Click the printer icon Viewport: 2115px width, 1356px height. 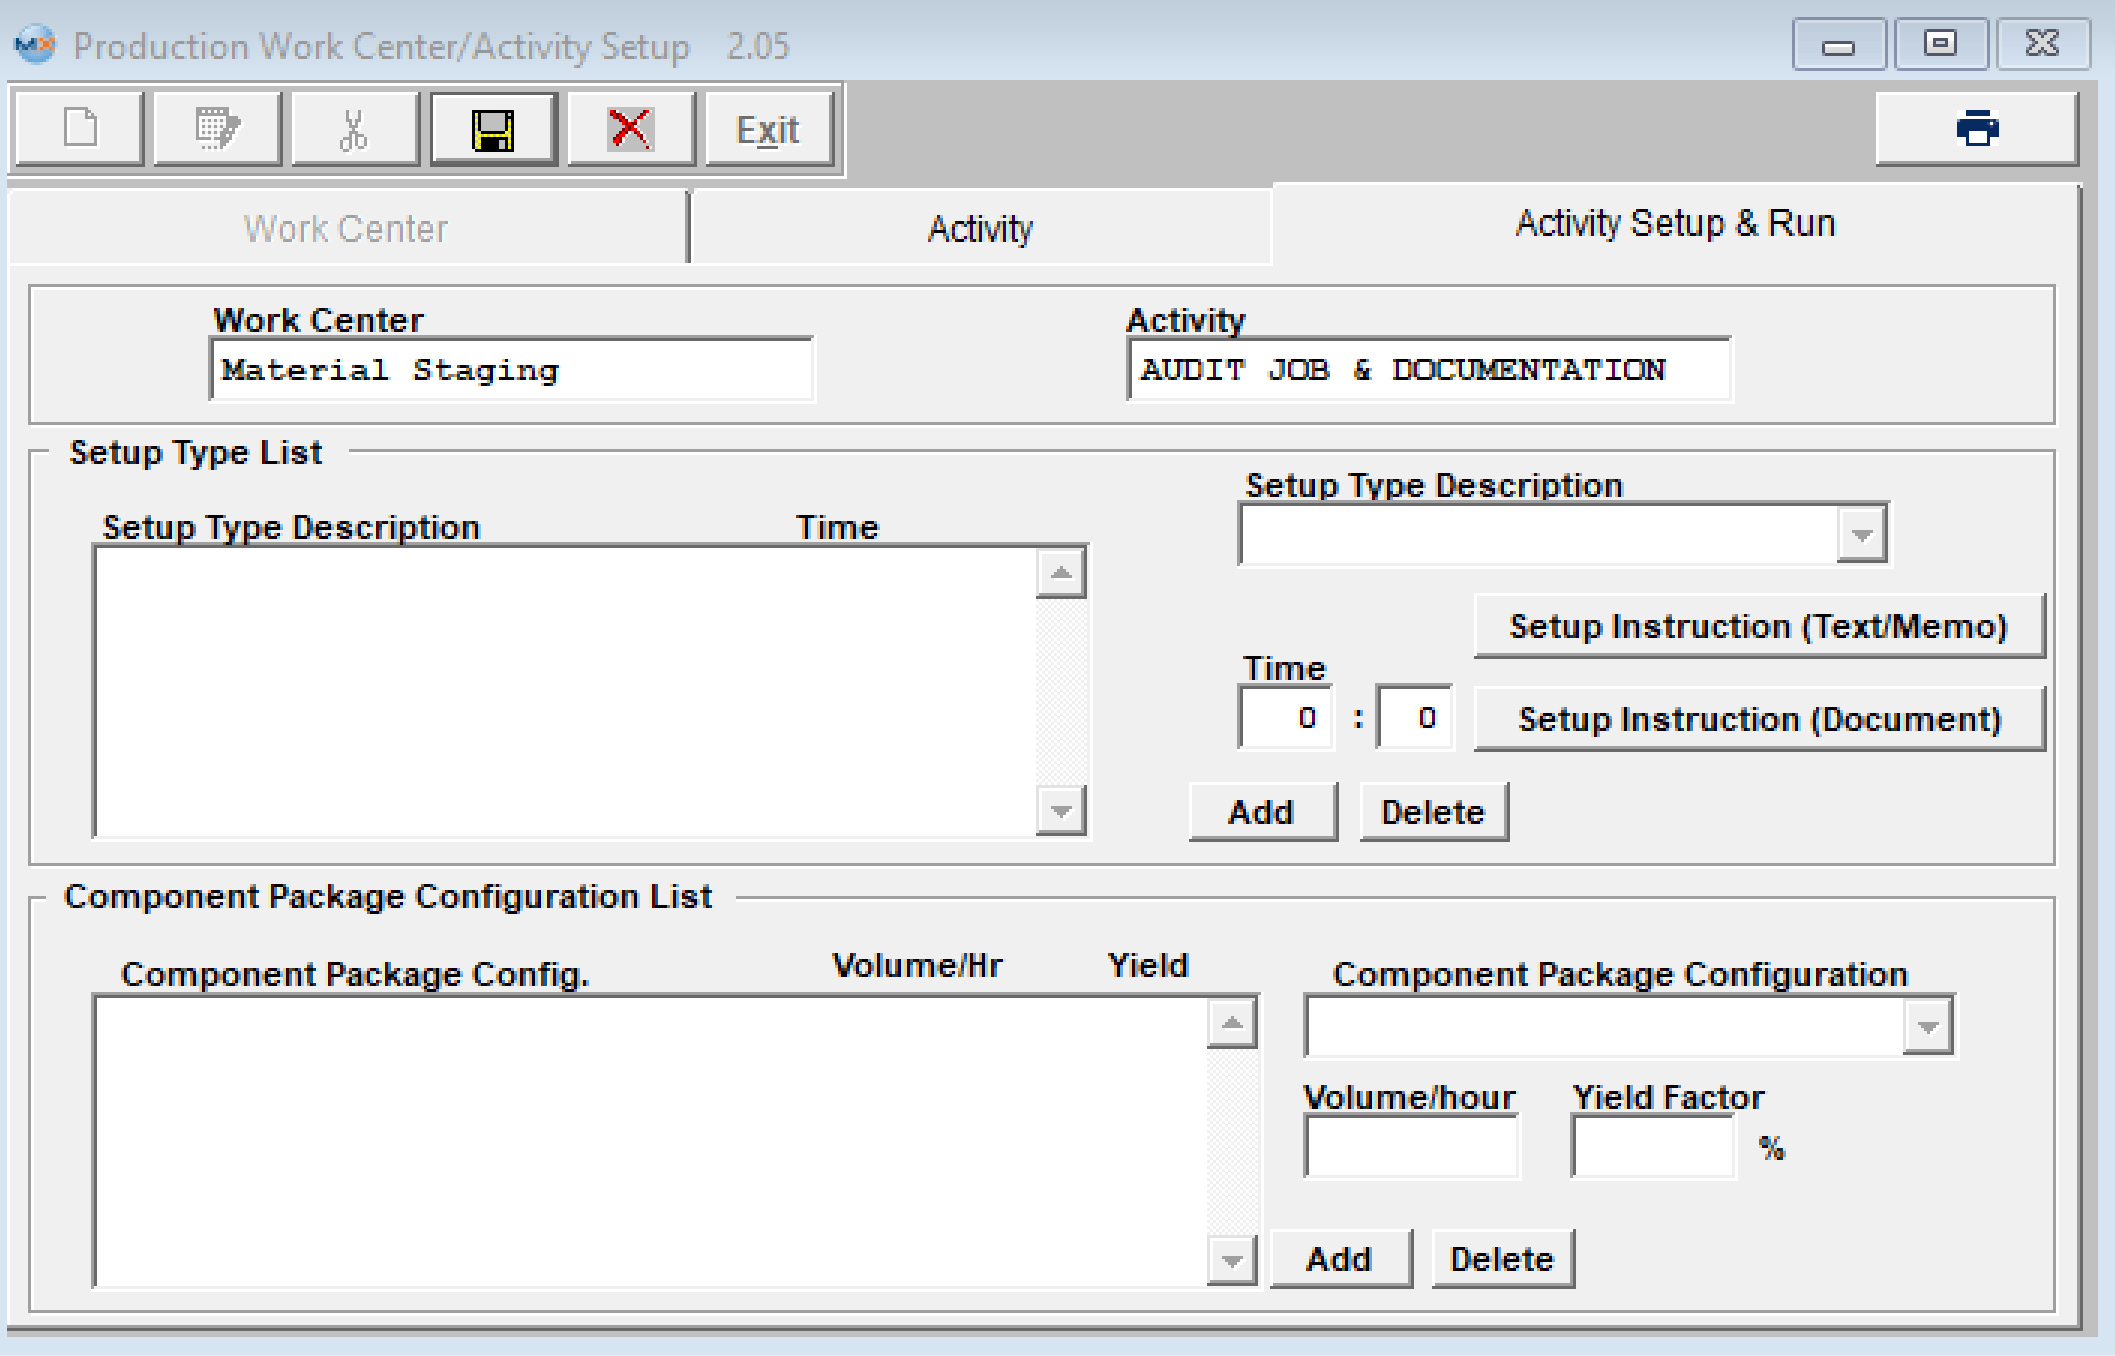[x=1976, y=129]
